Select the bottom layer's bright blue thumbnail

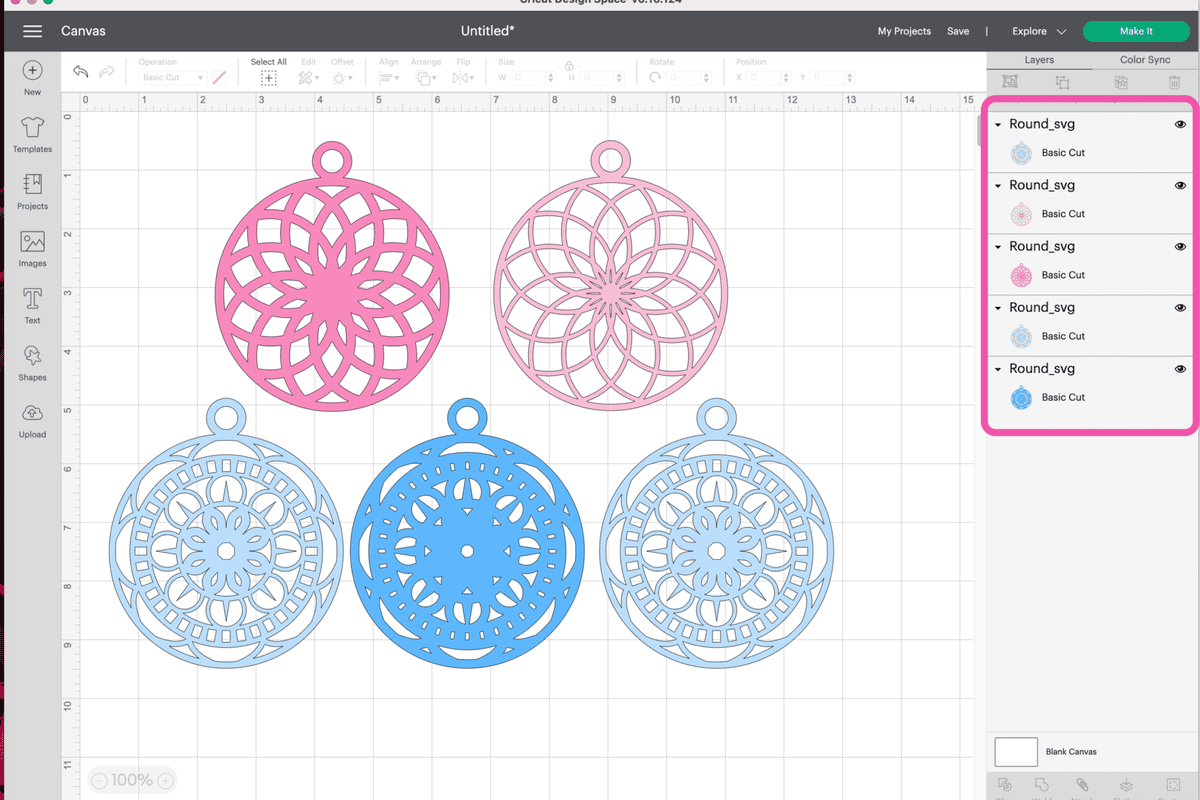(1021, 398)
